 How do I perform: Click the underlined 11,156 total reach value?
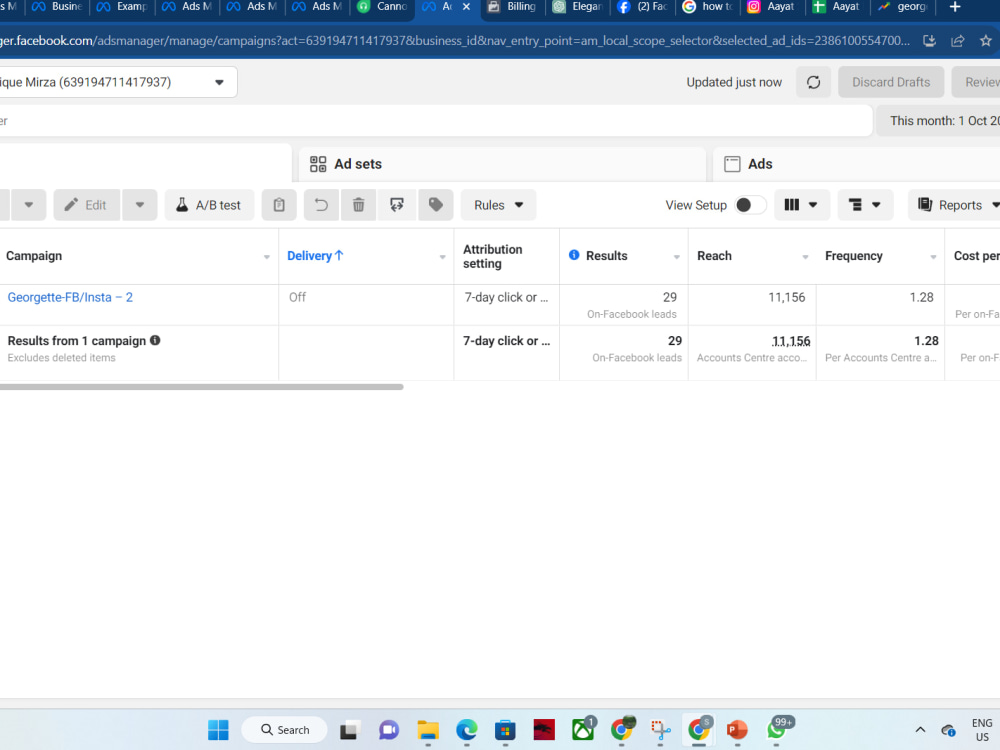pyautogui.click(x=791, y=341)
